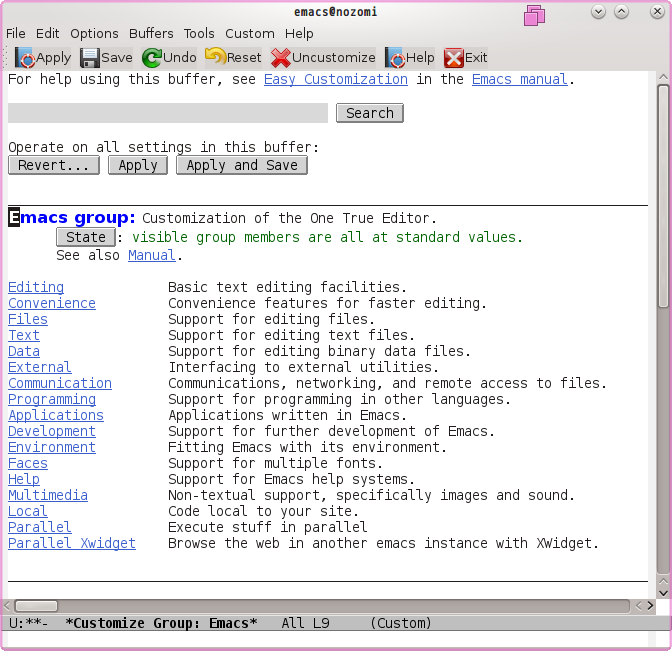Click the Apply toolbar icon
Viewport: 672px width, 651px height.
(25, 58)
